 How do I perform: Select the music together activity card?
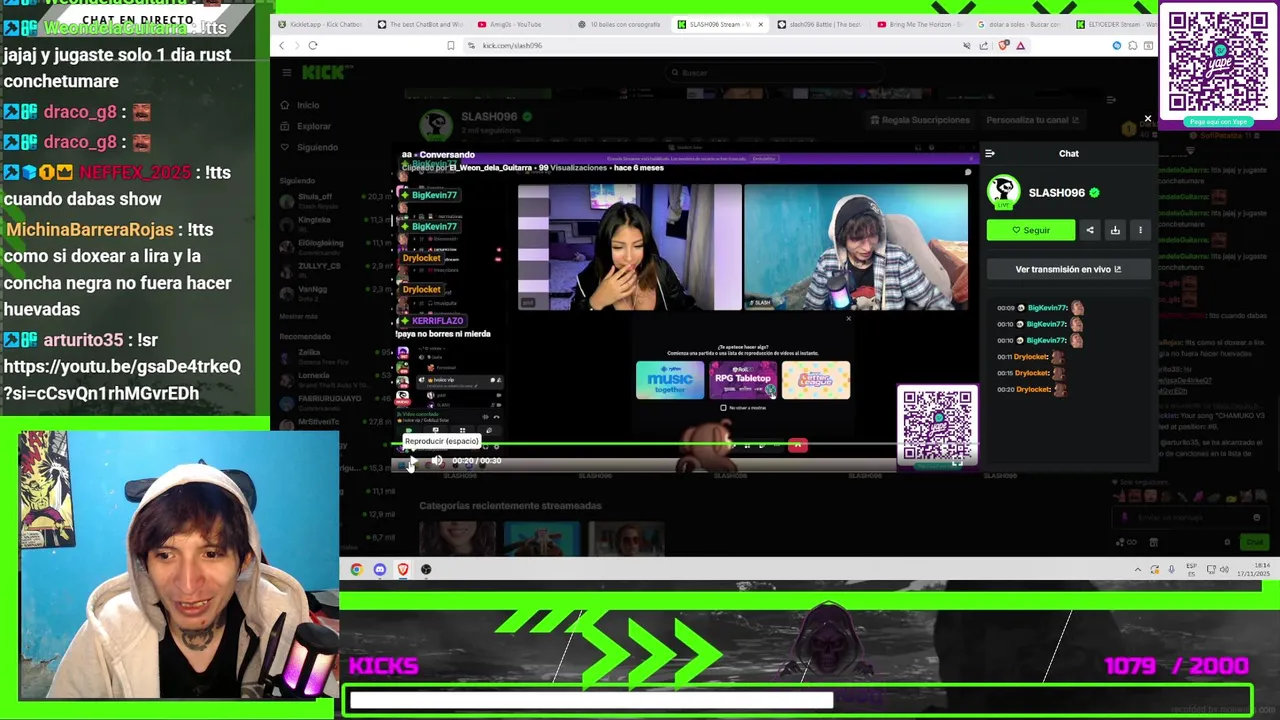[670, 380]
